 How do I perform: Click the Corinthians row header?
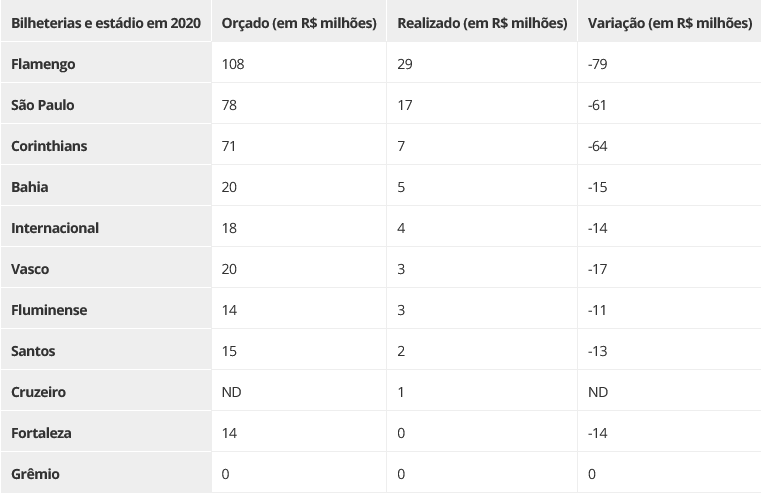click(x=49, y=146)
